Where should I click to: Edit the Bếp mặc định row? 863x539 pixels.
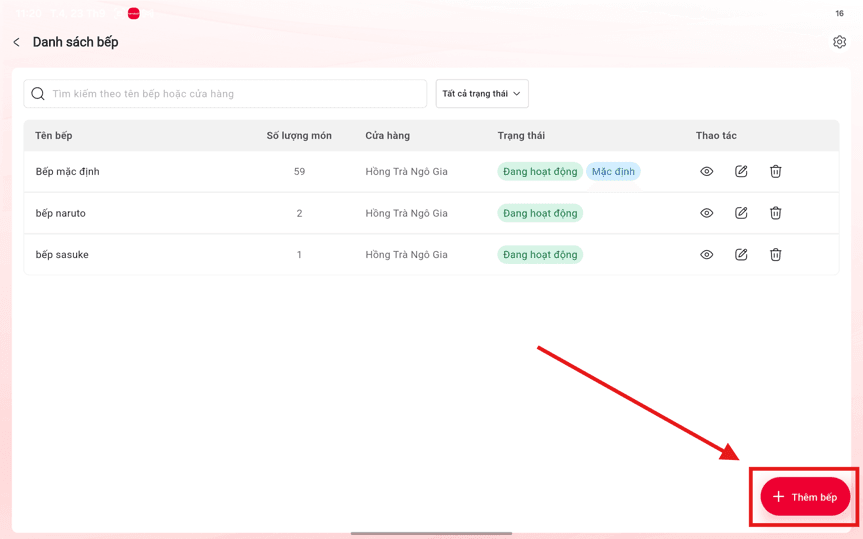741,171
